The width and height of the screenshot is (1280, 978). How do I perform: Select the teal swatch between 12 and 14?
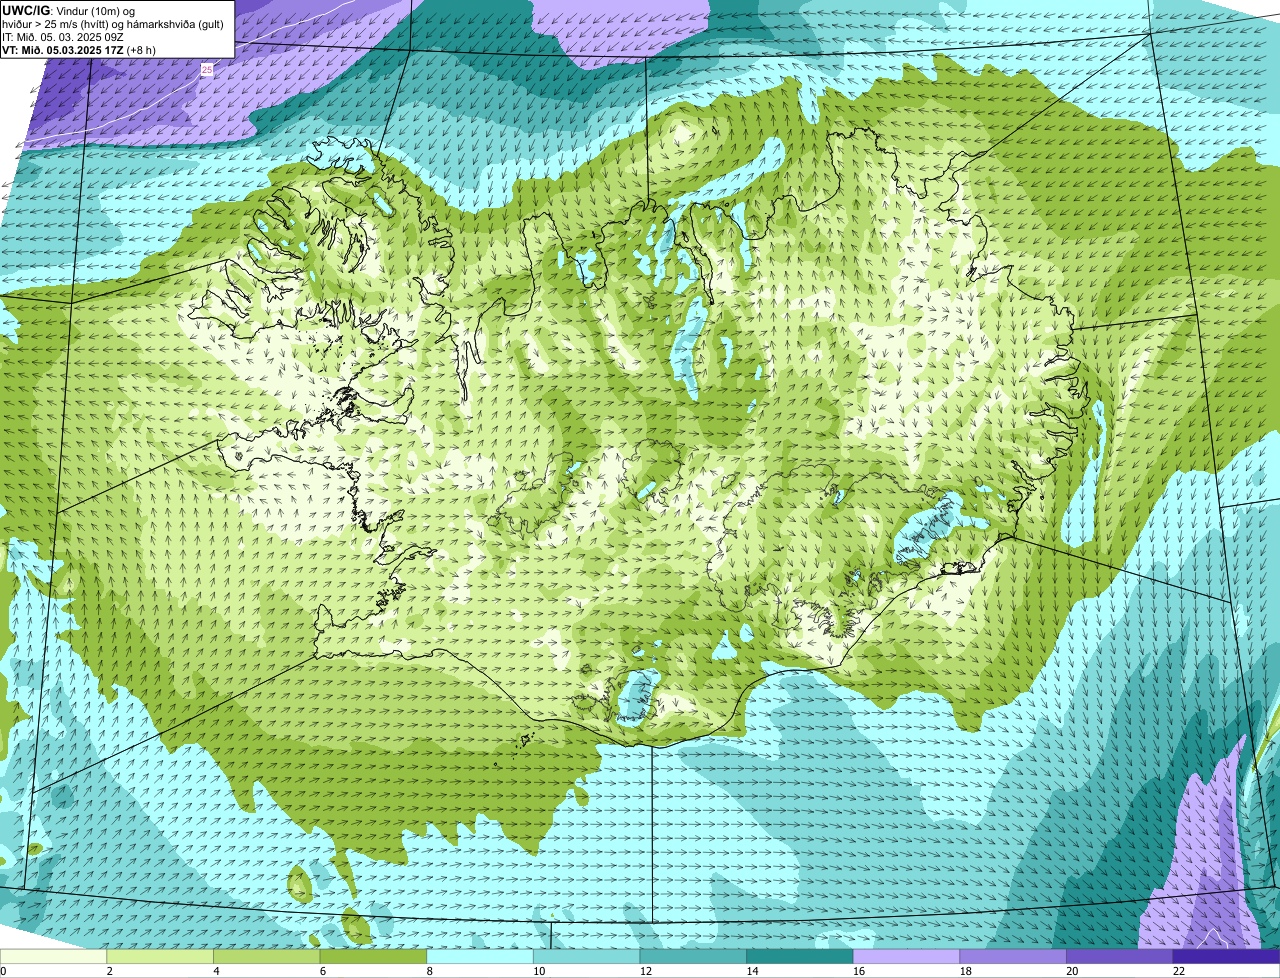pyautogui.click(x=693, y=957)
